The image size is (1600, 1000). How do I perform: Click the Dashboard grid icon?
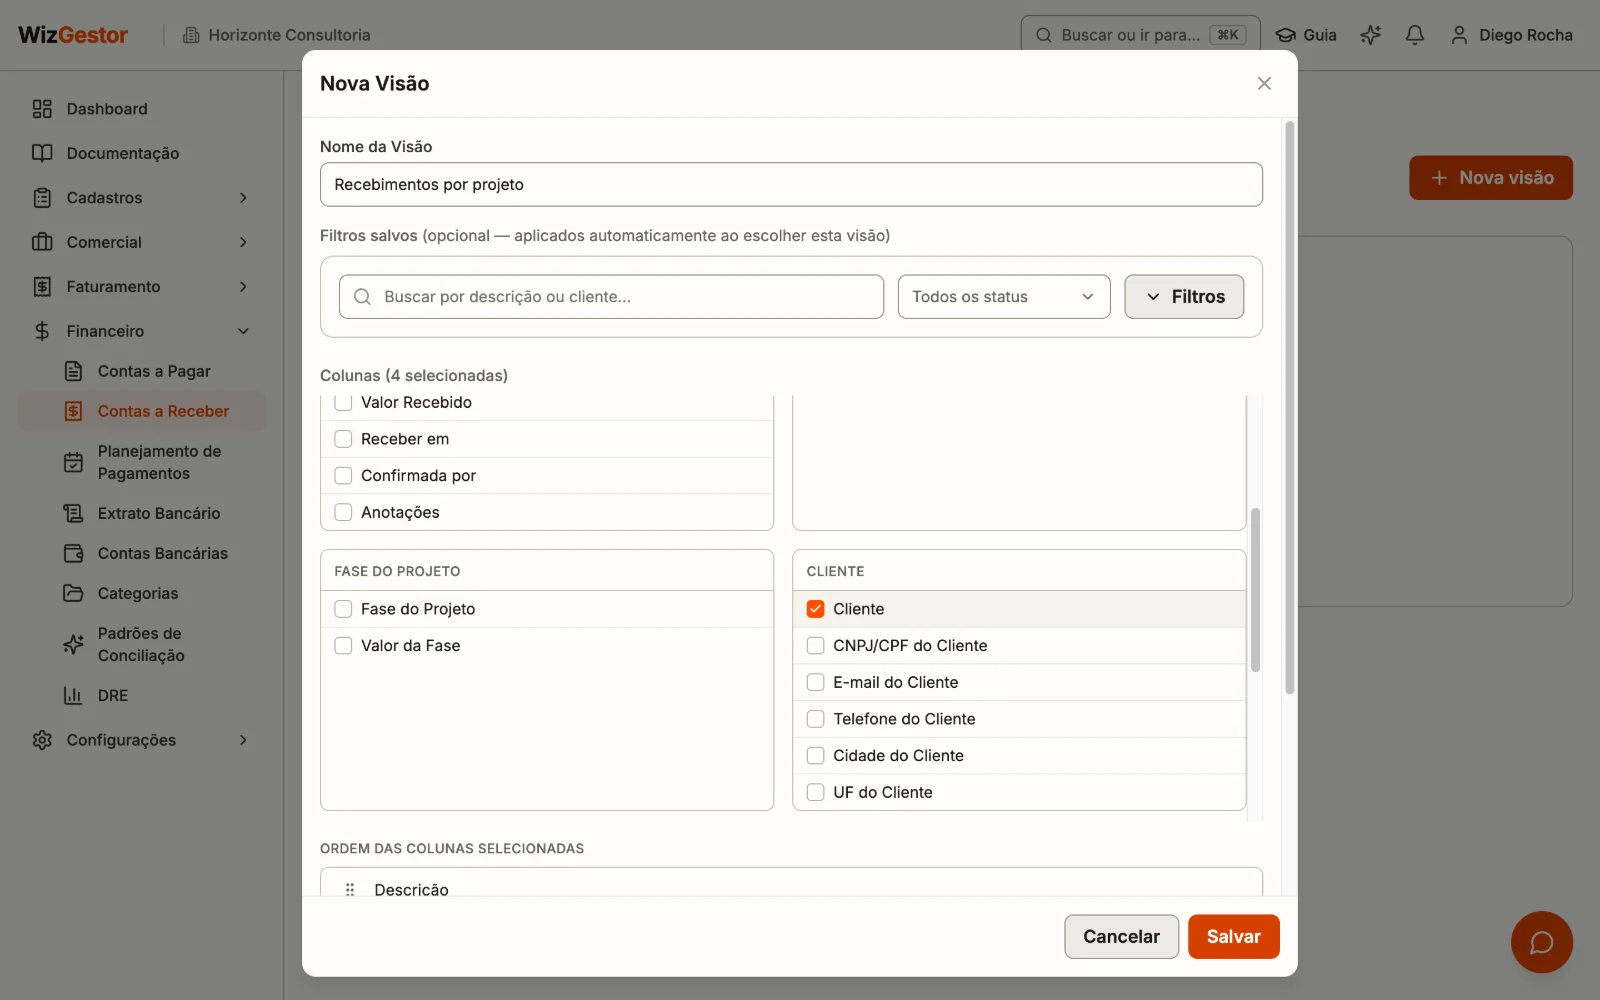pyautogui.click(x=42, y=109)
